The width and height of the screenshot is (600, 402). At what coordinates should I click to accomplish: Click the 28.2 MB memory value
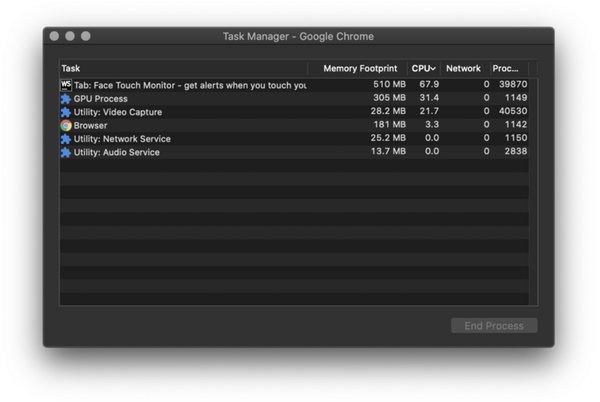point(388,111)
